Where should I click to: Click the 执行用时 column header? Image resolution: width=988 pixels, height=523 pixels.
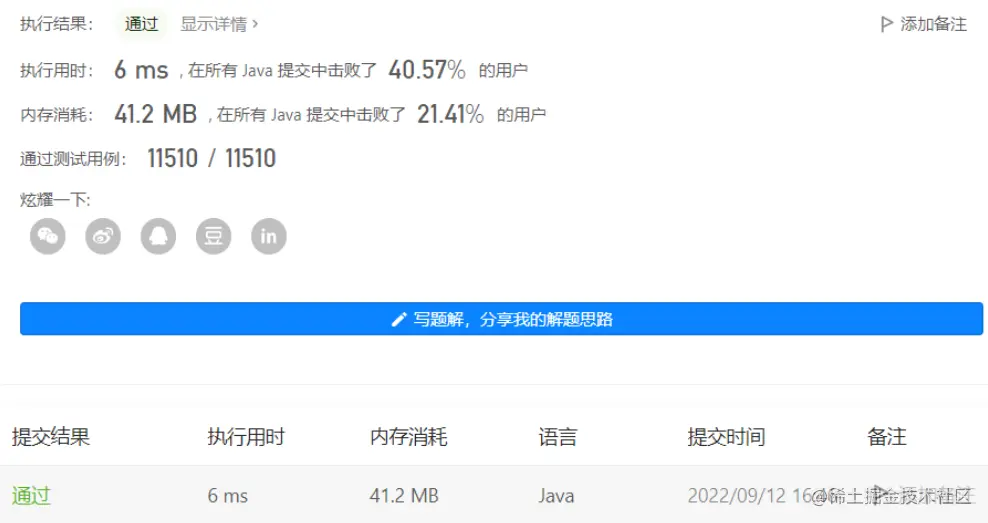tap(246, 437)
